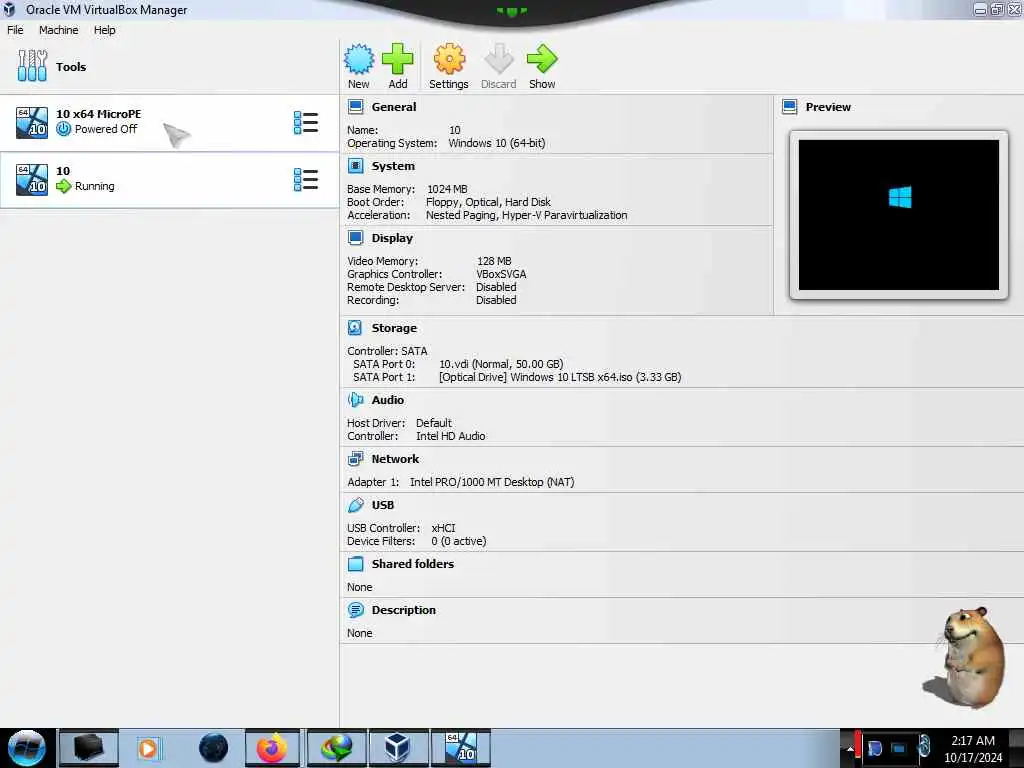
Task: Open the Windows Start orb
Action: [27, 748]
